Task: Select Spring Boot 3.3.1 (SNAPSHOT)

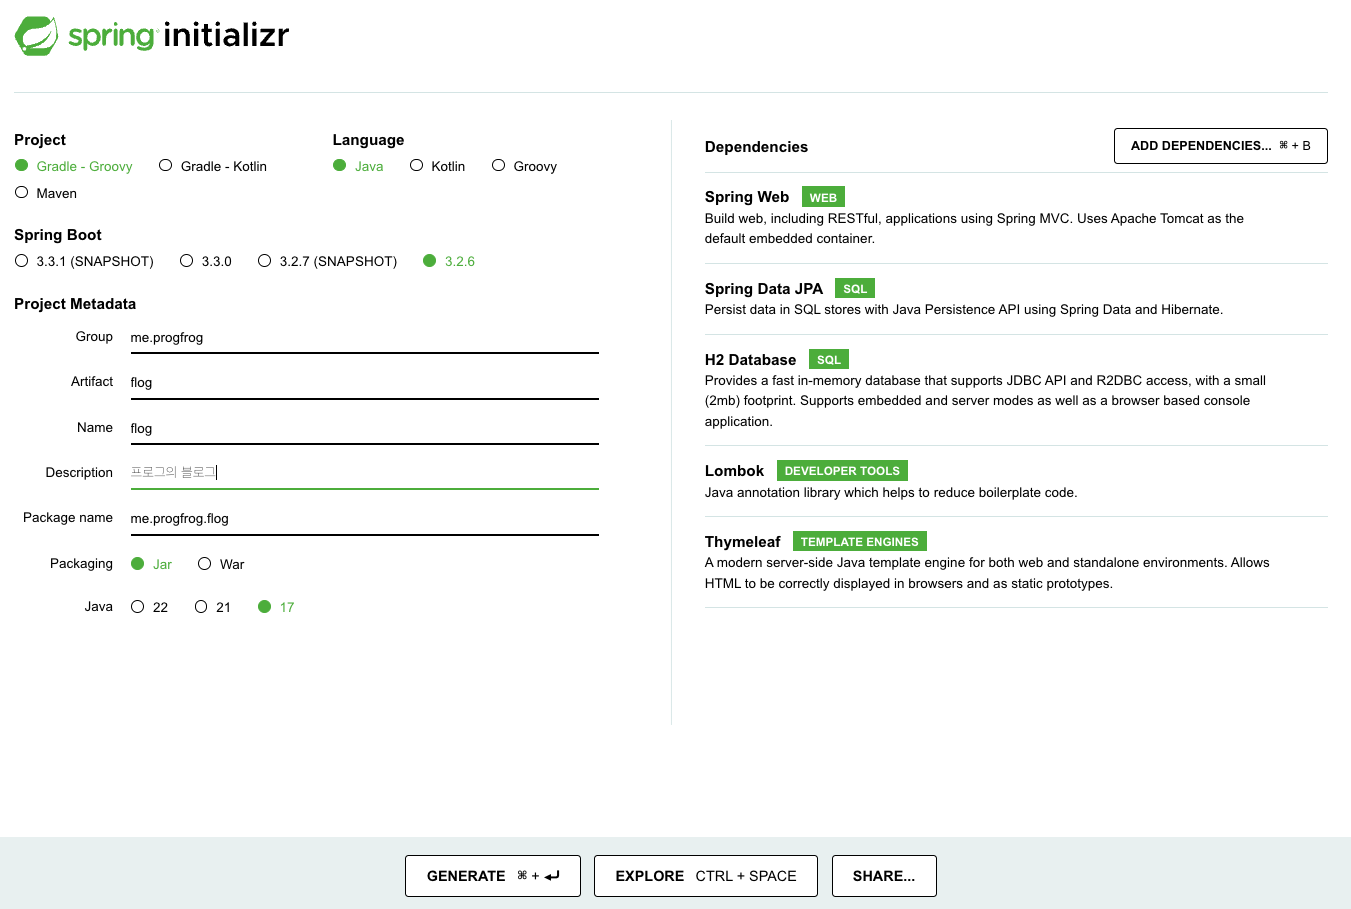Action: [84, 261]
